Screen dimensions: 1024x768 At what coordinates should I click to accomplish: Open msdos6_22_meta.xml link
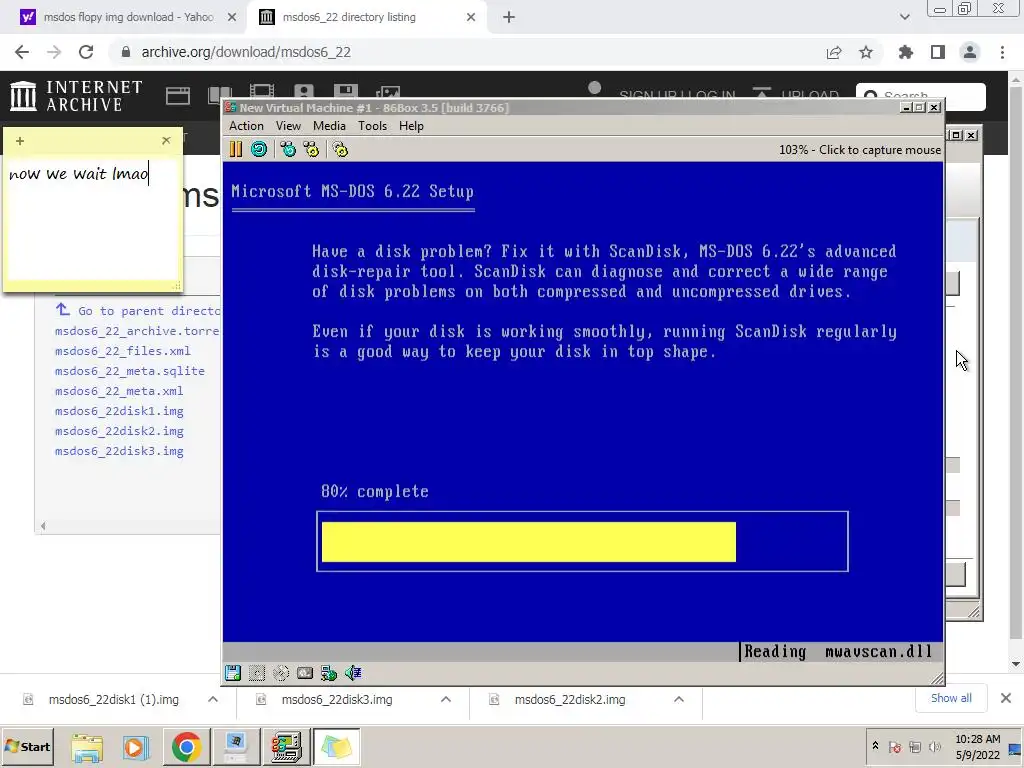pyautogui.click(x=119, y=391)
